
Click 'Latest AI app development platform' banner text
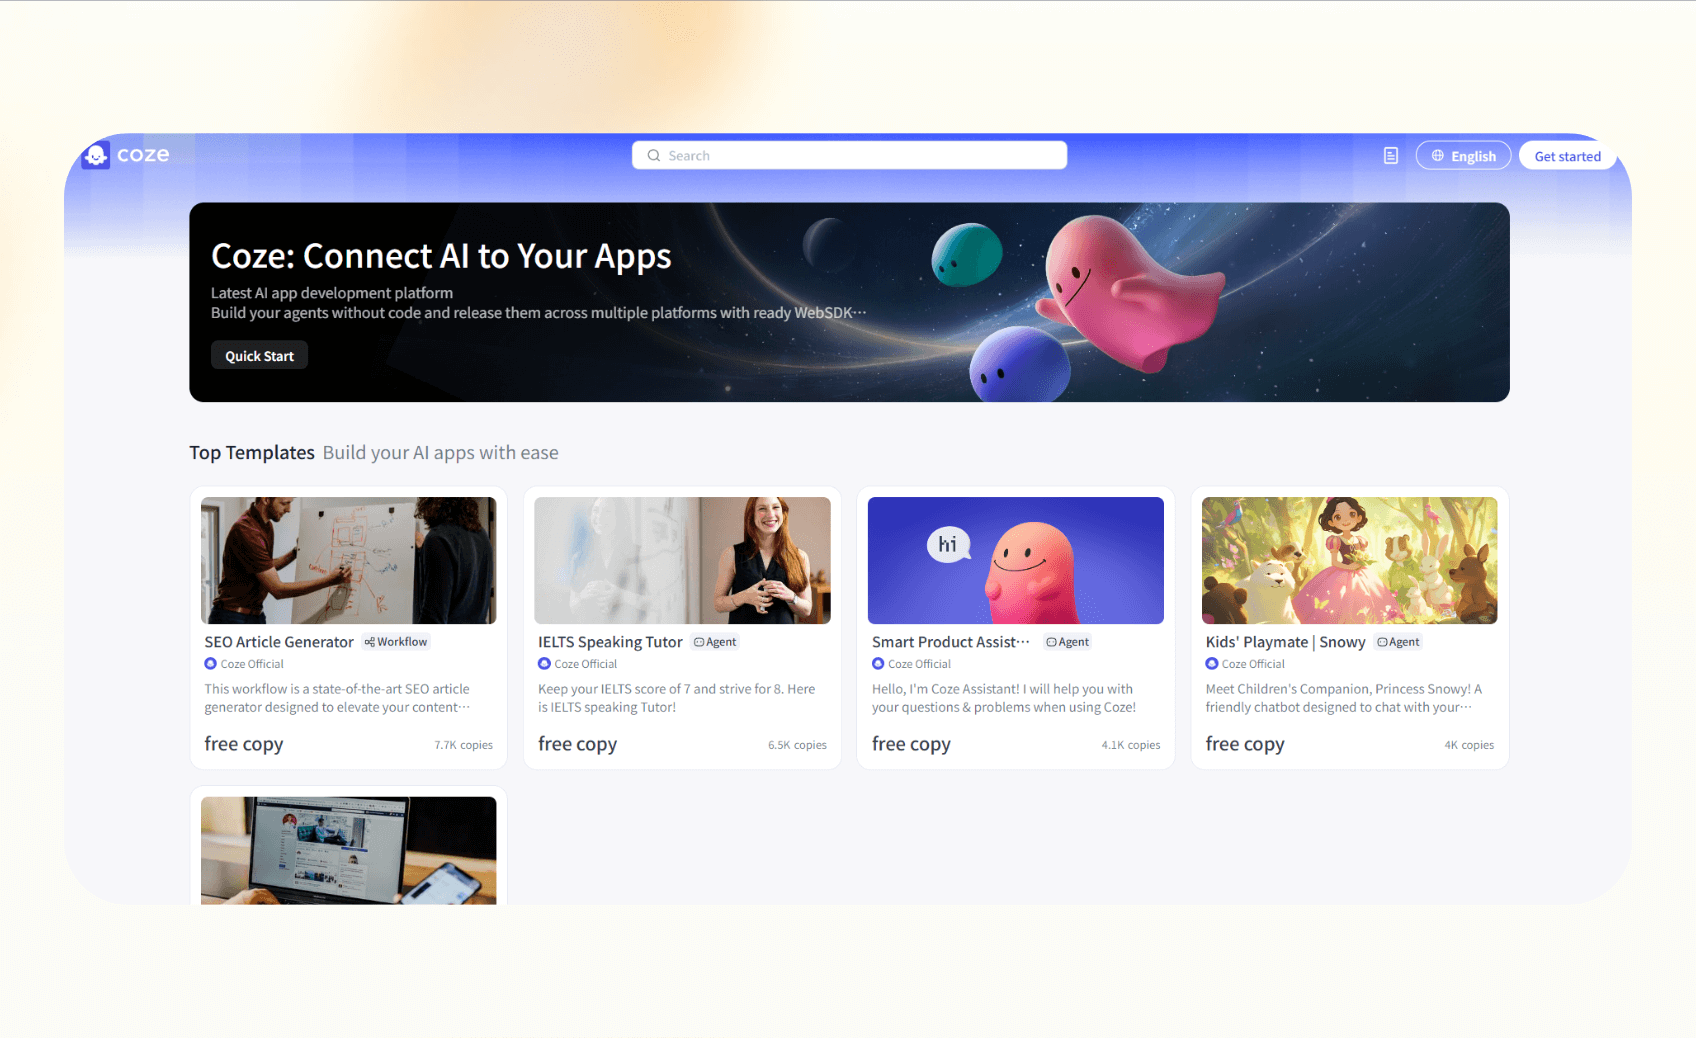pos(332,293)
